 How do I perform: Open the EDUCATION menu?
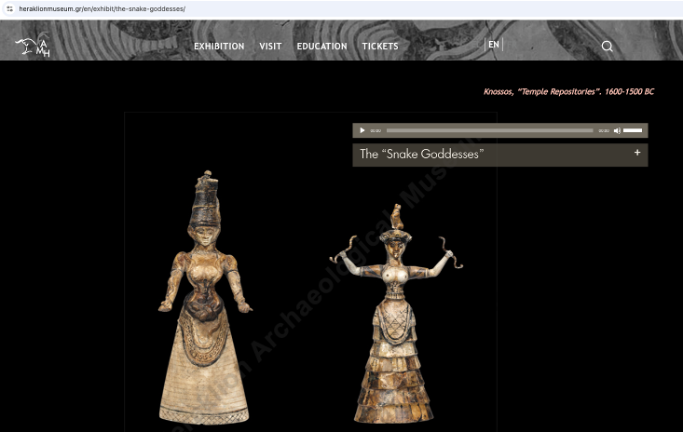point(322,46)
